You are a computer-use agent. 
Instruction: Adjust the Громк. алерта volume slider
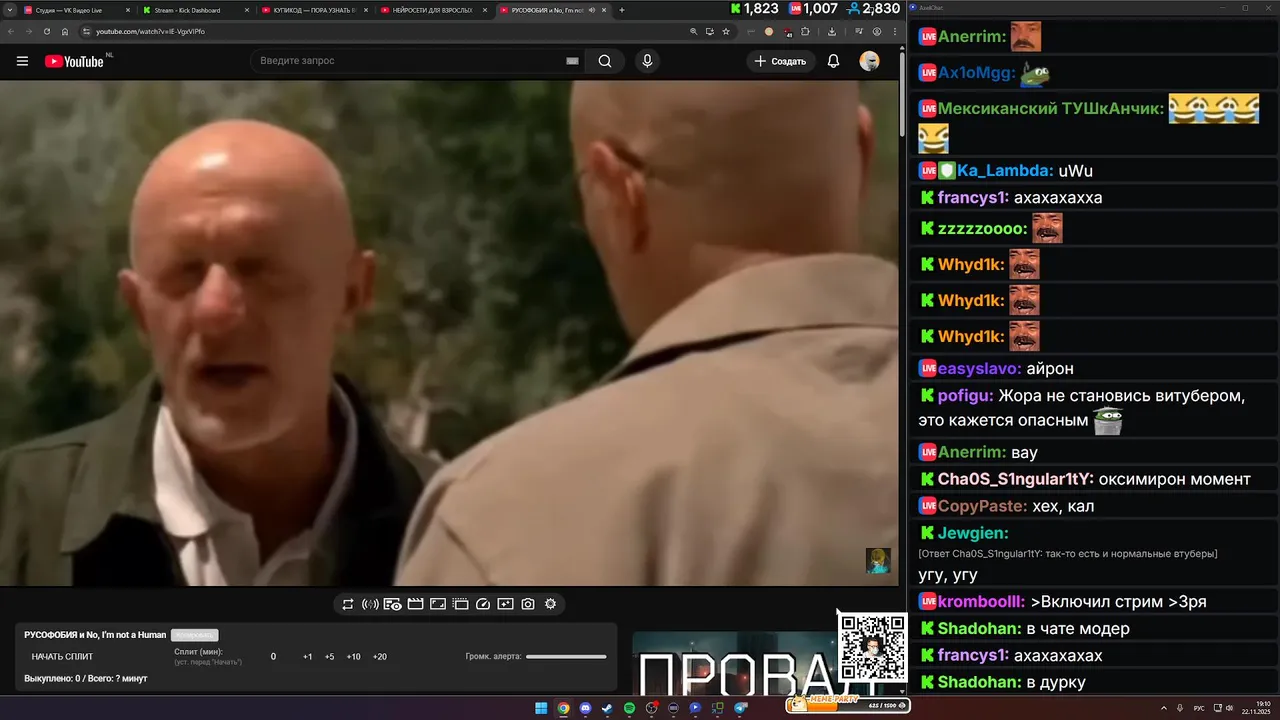566,657
